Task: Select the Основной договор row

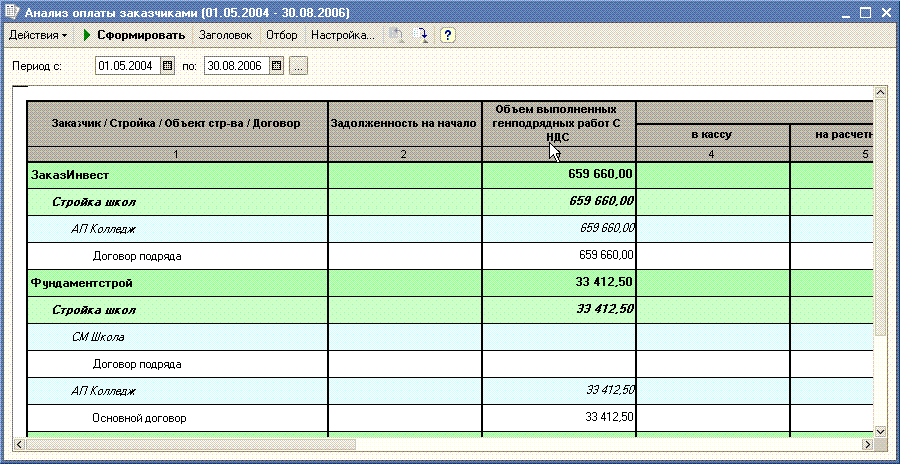Action: coord(450,418)
